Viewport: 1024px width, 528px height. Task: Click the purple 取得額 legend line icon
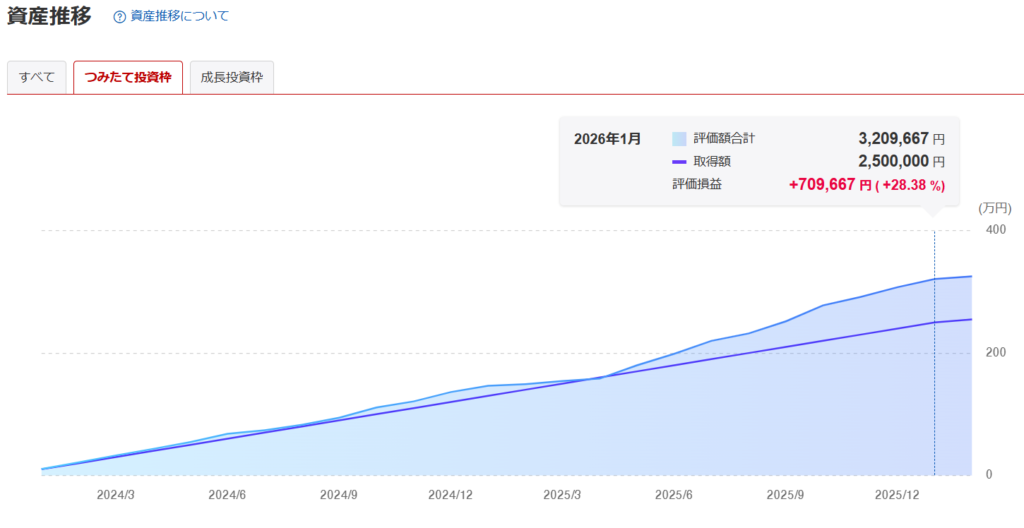coord(679,161)
